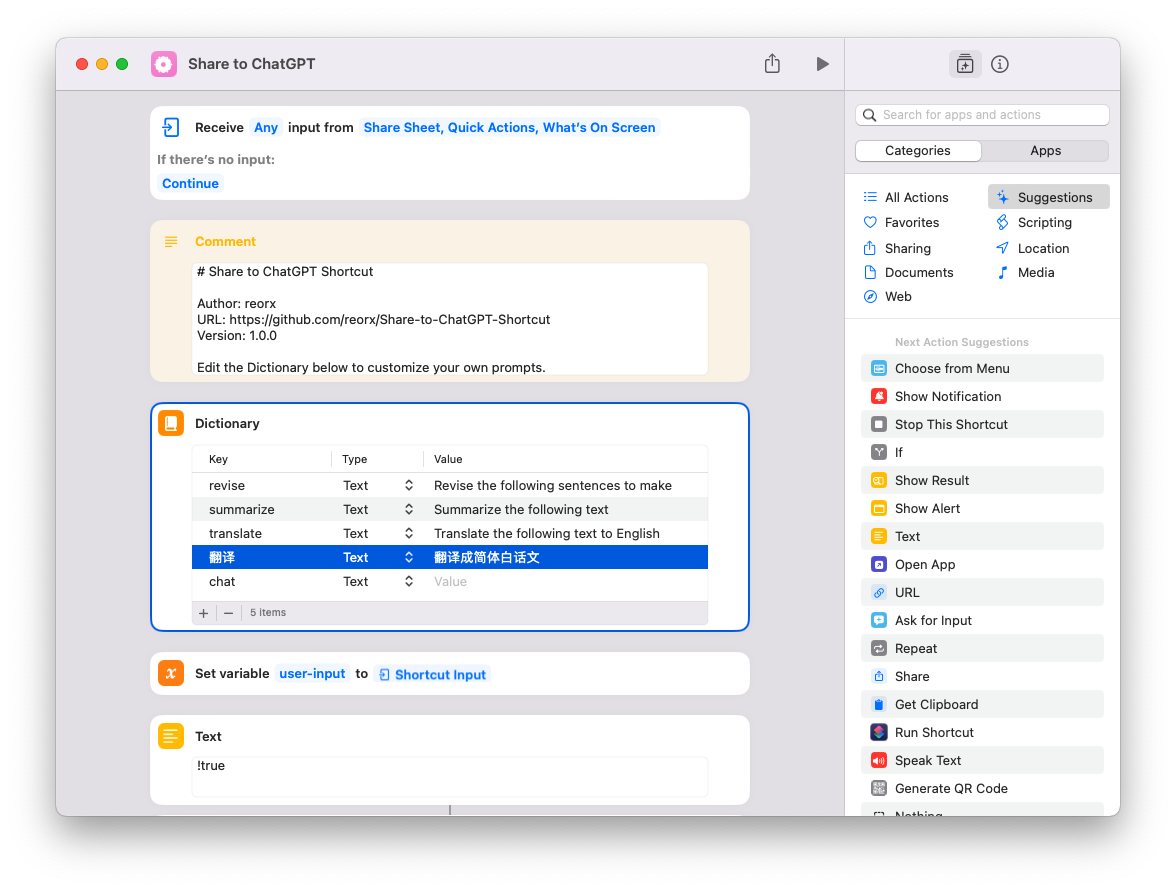1176x890 pixels.
Task: Add the Text suggestion action
Action: 982,536
